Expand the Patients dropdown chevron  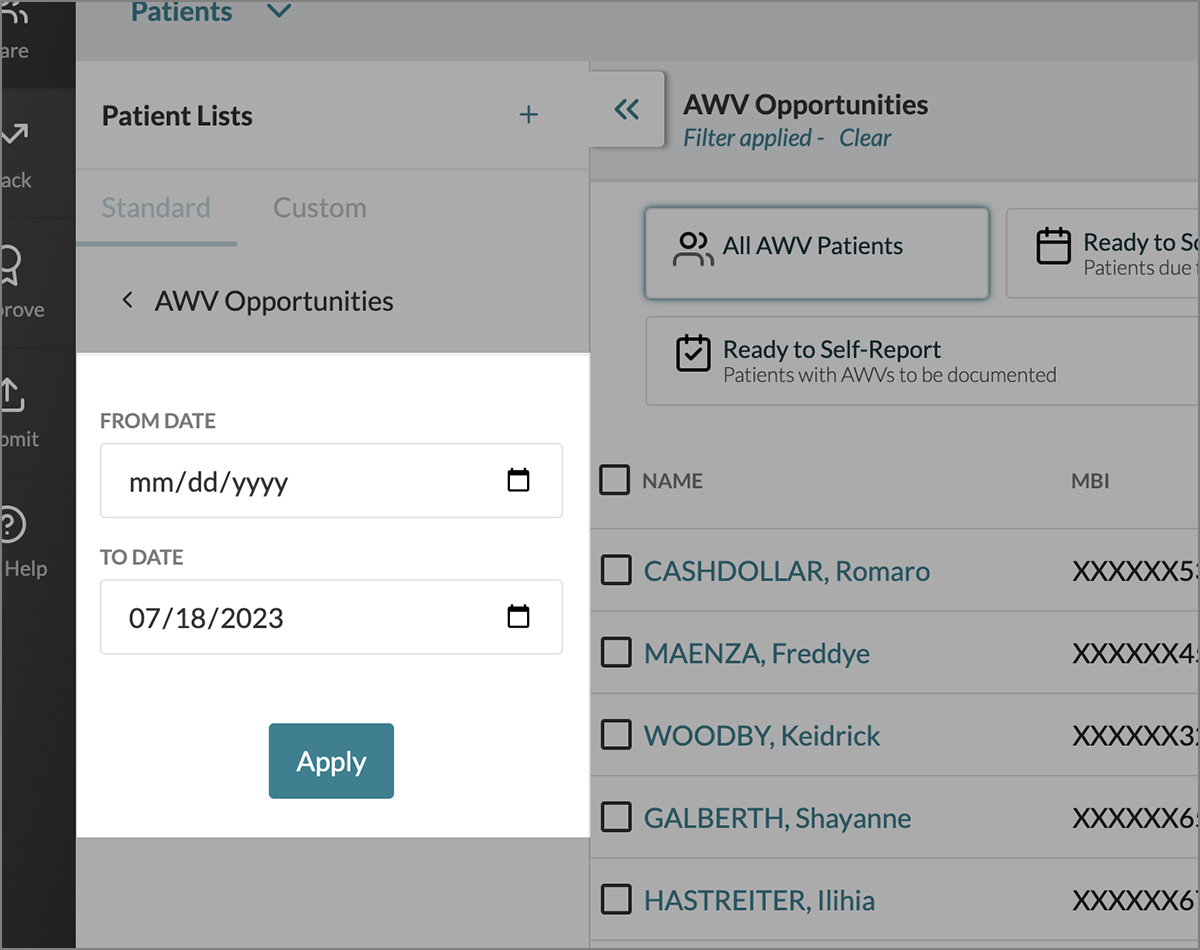[x=279, y=12]
